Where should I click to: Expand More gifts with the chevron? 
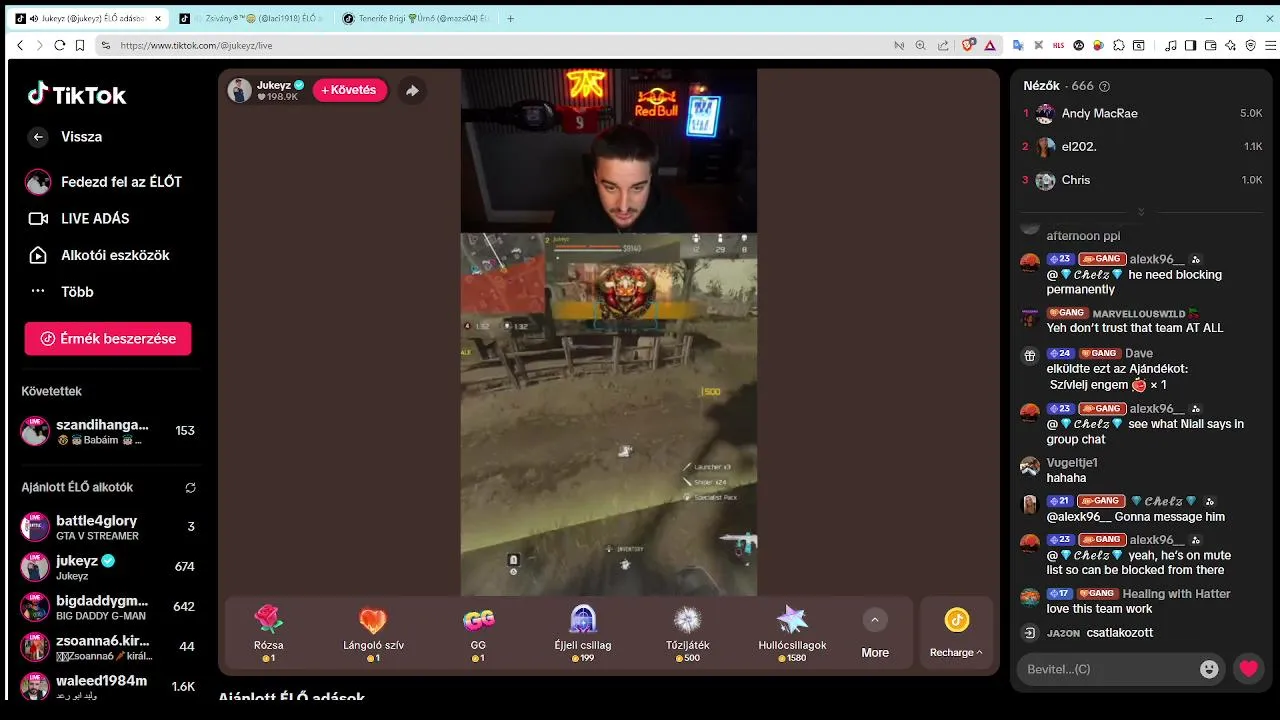pos(875,620)
